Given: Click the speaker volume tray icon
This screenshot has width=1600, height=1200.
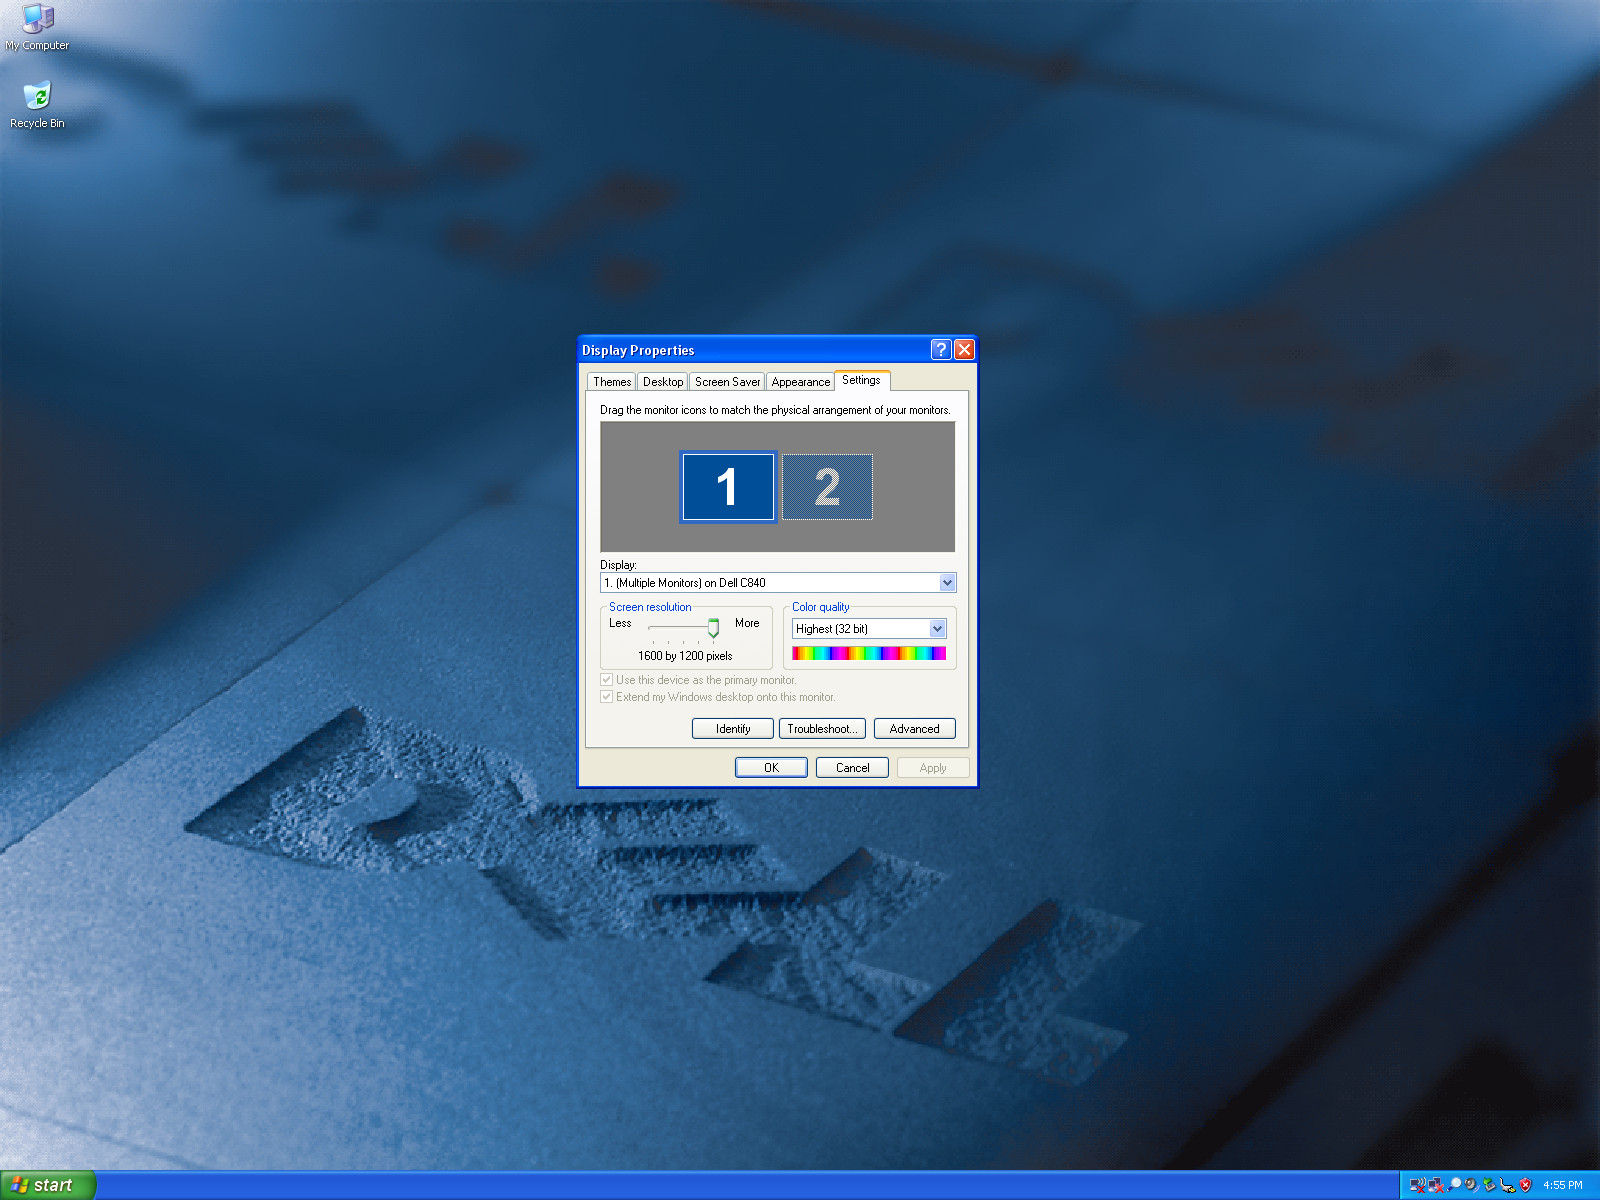Looking at the screenshot, I should [x=1471, y=1185].
